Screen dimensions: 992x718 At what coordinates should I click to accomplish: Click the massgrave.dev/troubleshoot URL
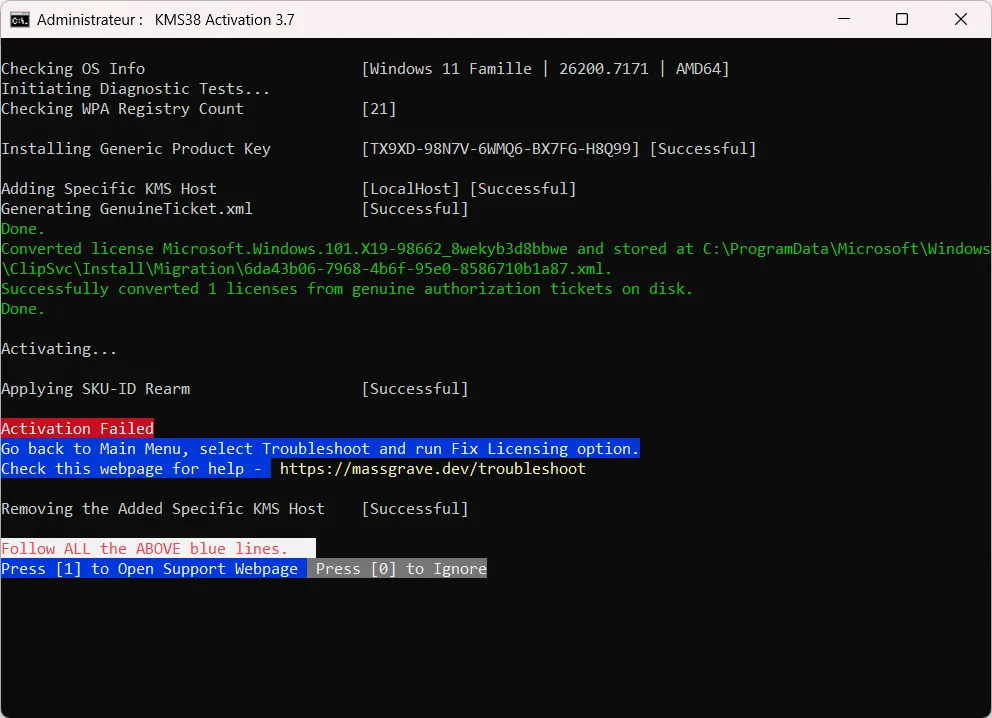tap(432, 469)
